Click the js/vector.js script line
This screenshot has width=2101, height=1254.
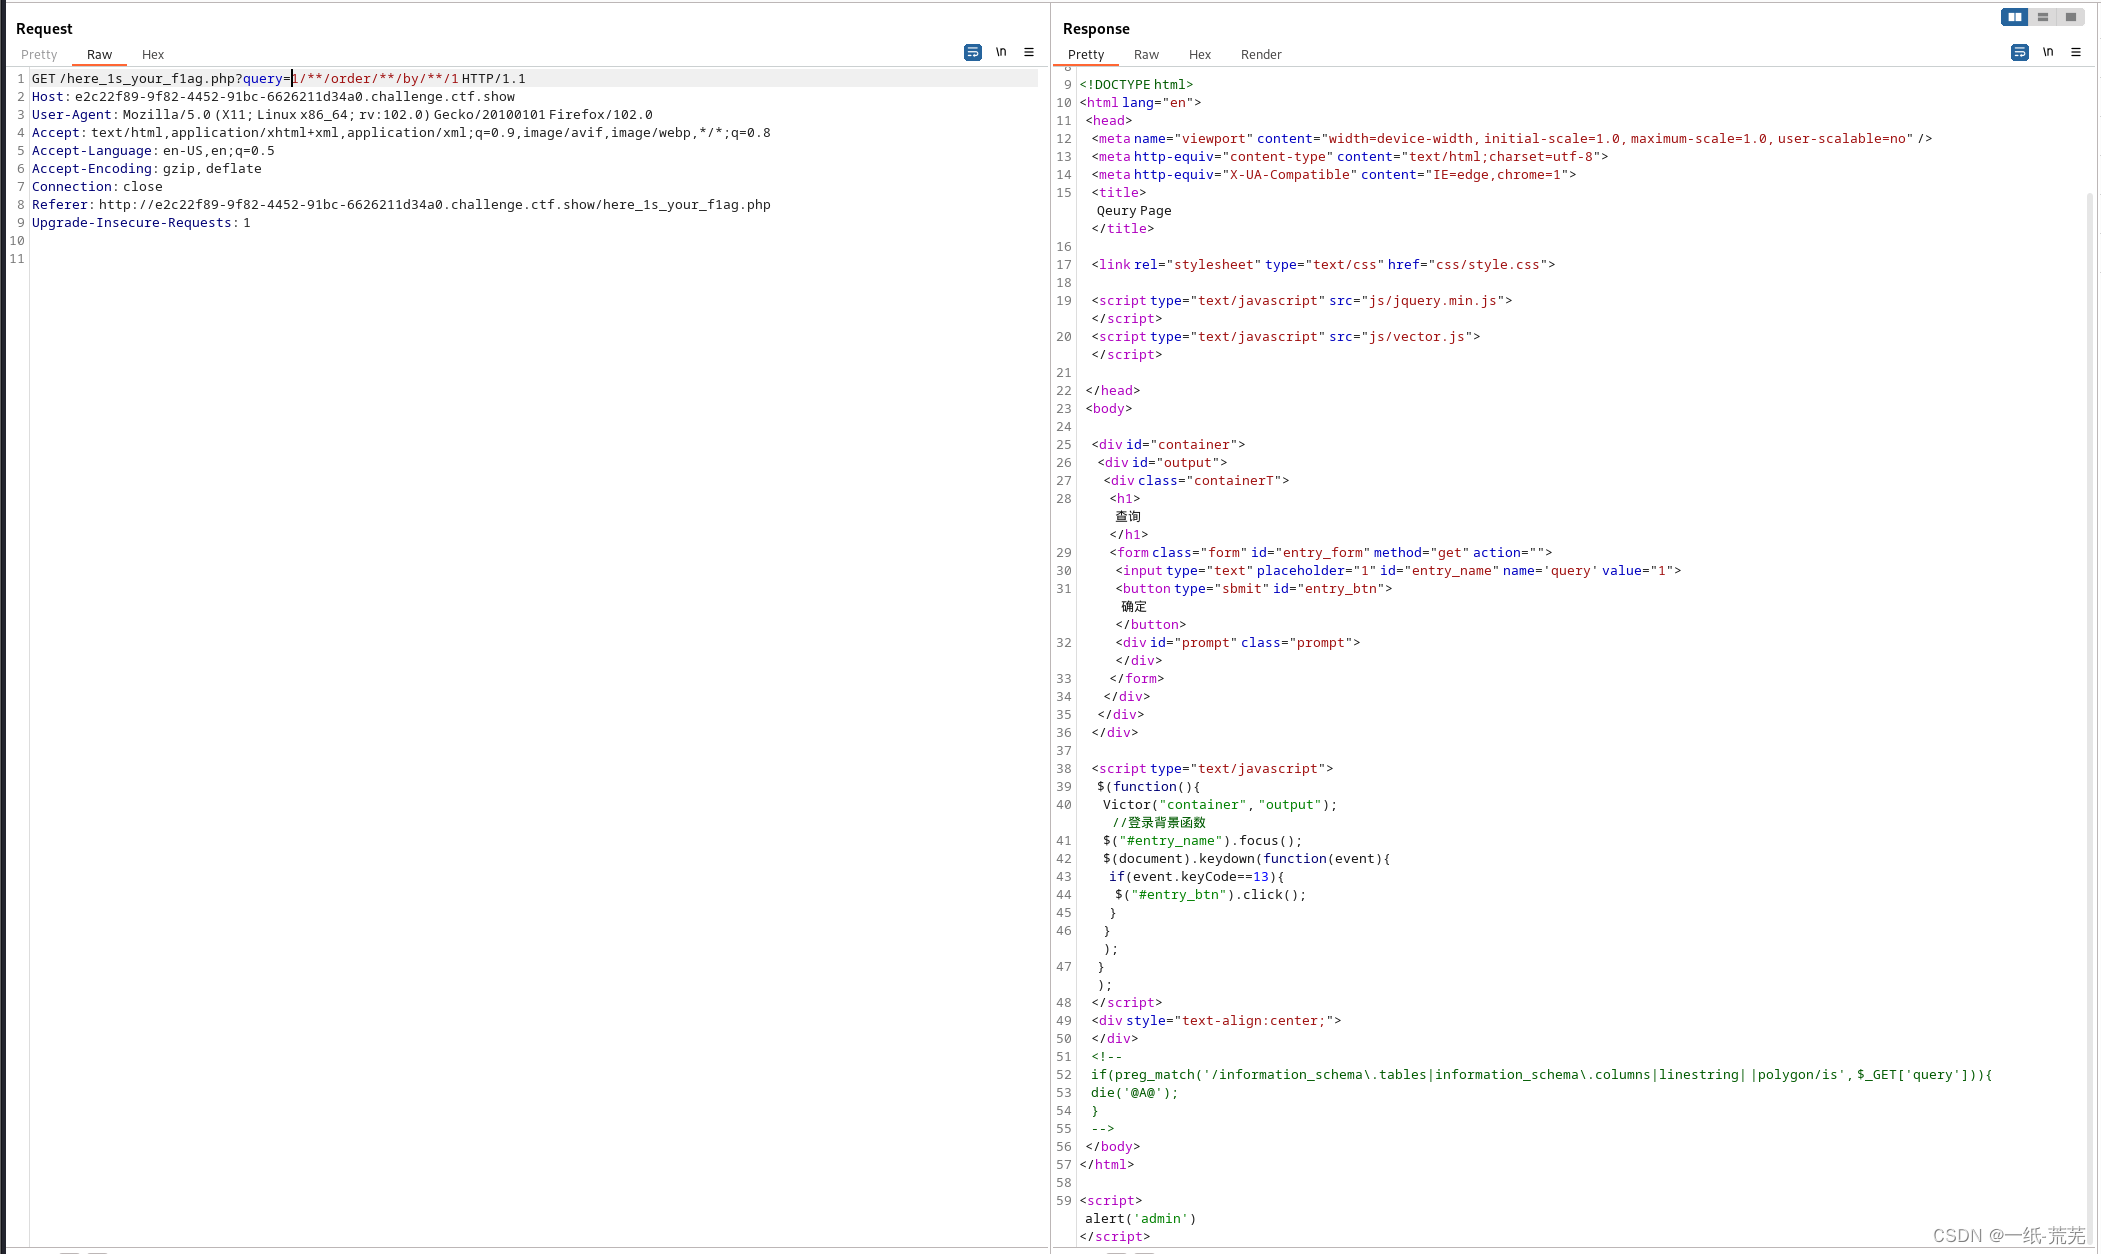[x=1286, y=337]
